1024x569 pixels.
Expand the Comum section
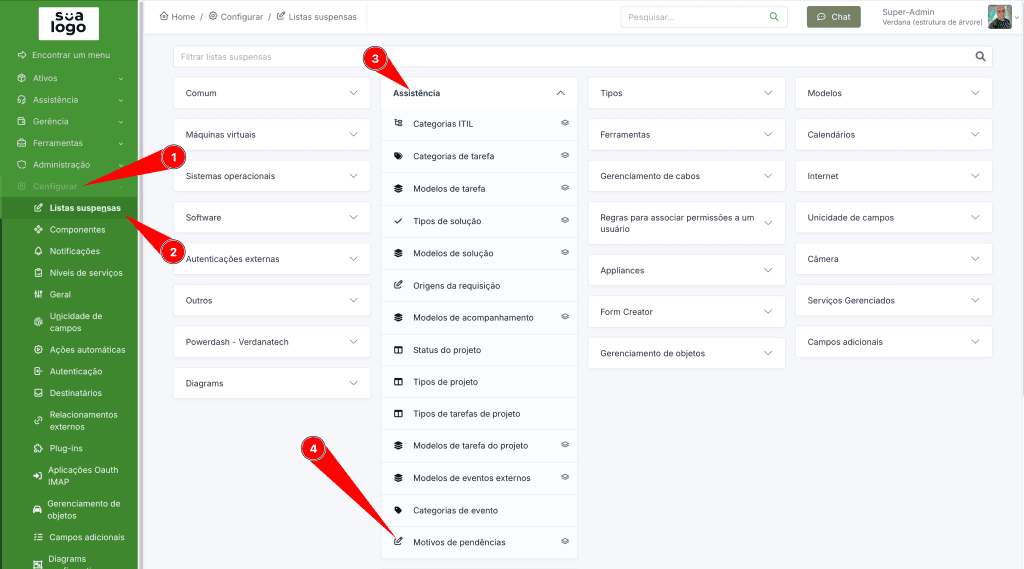tap(272, 93)
